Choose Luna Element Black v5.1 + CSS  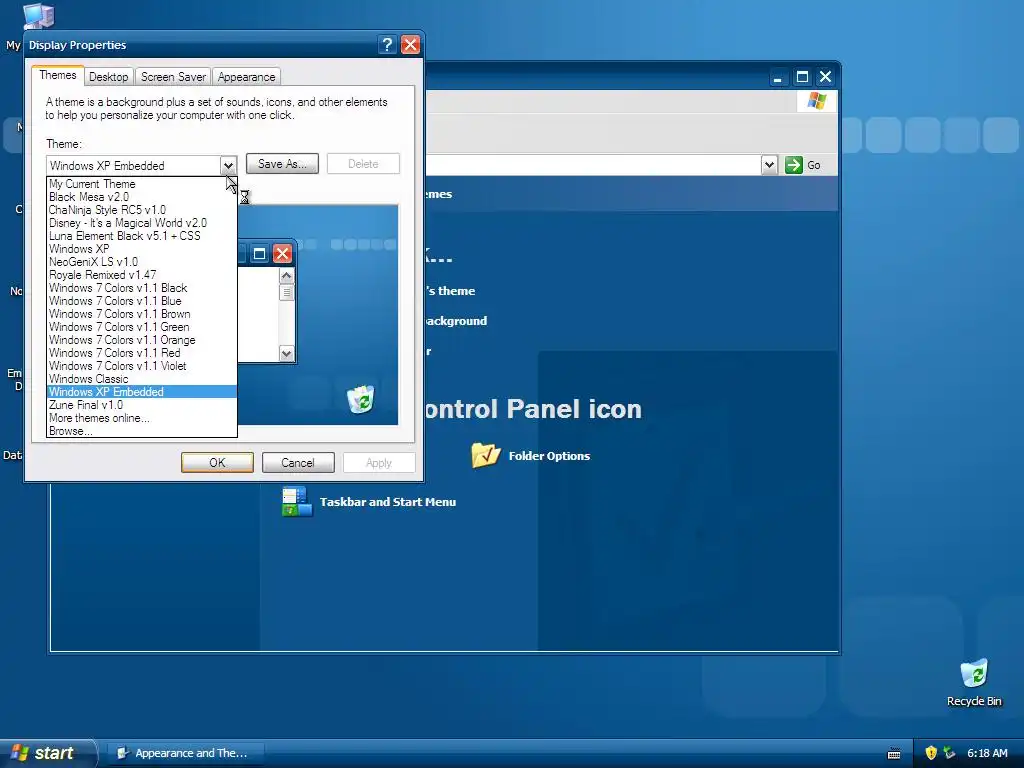pos(142,236)
